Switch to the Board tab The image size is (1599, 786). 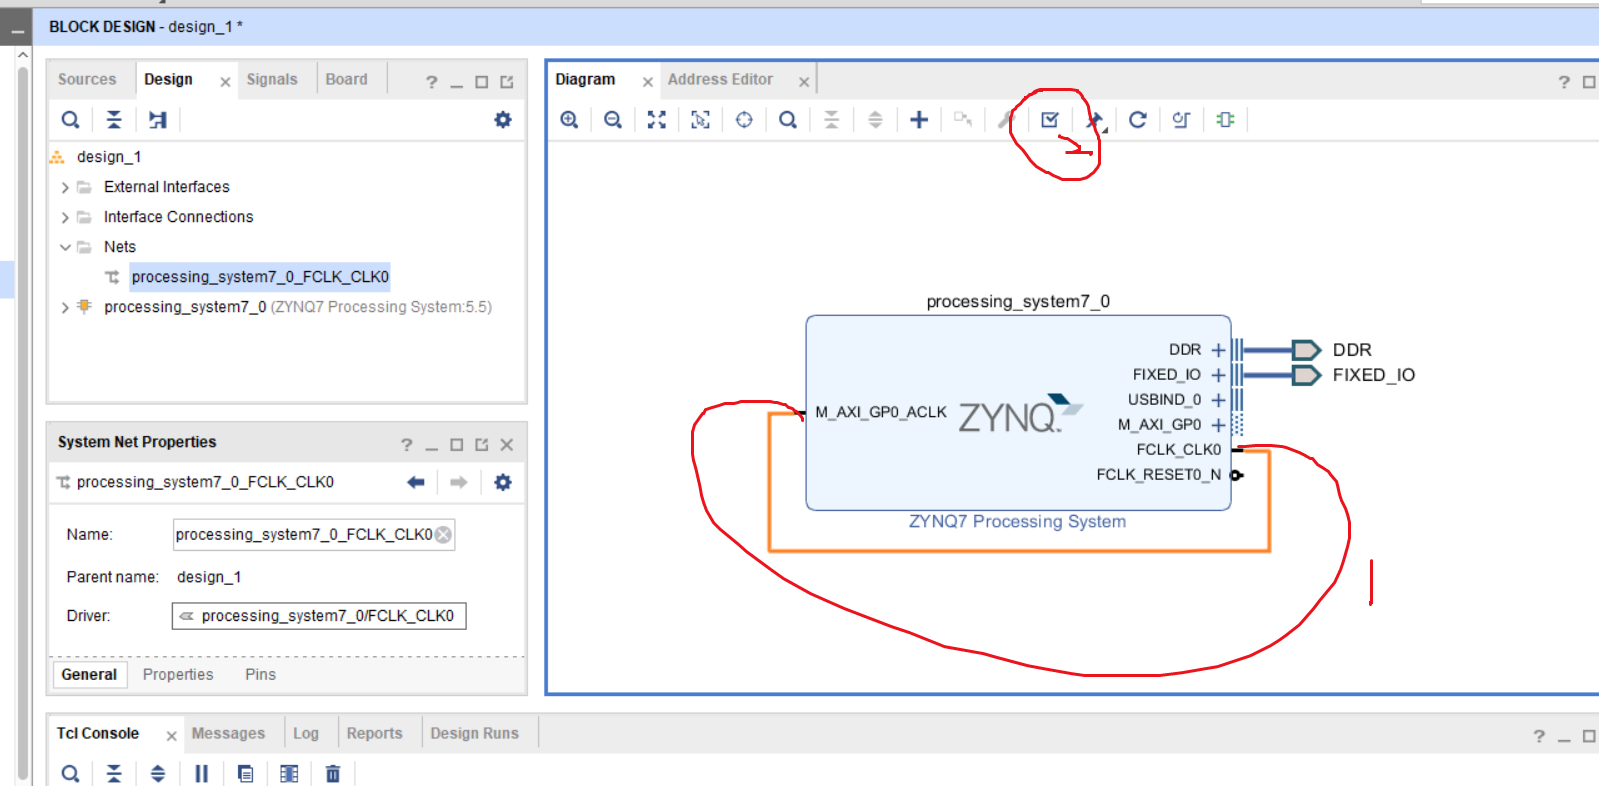click(346, 80)
